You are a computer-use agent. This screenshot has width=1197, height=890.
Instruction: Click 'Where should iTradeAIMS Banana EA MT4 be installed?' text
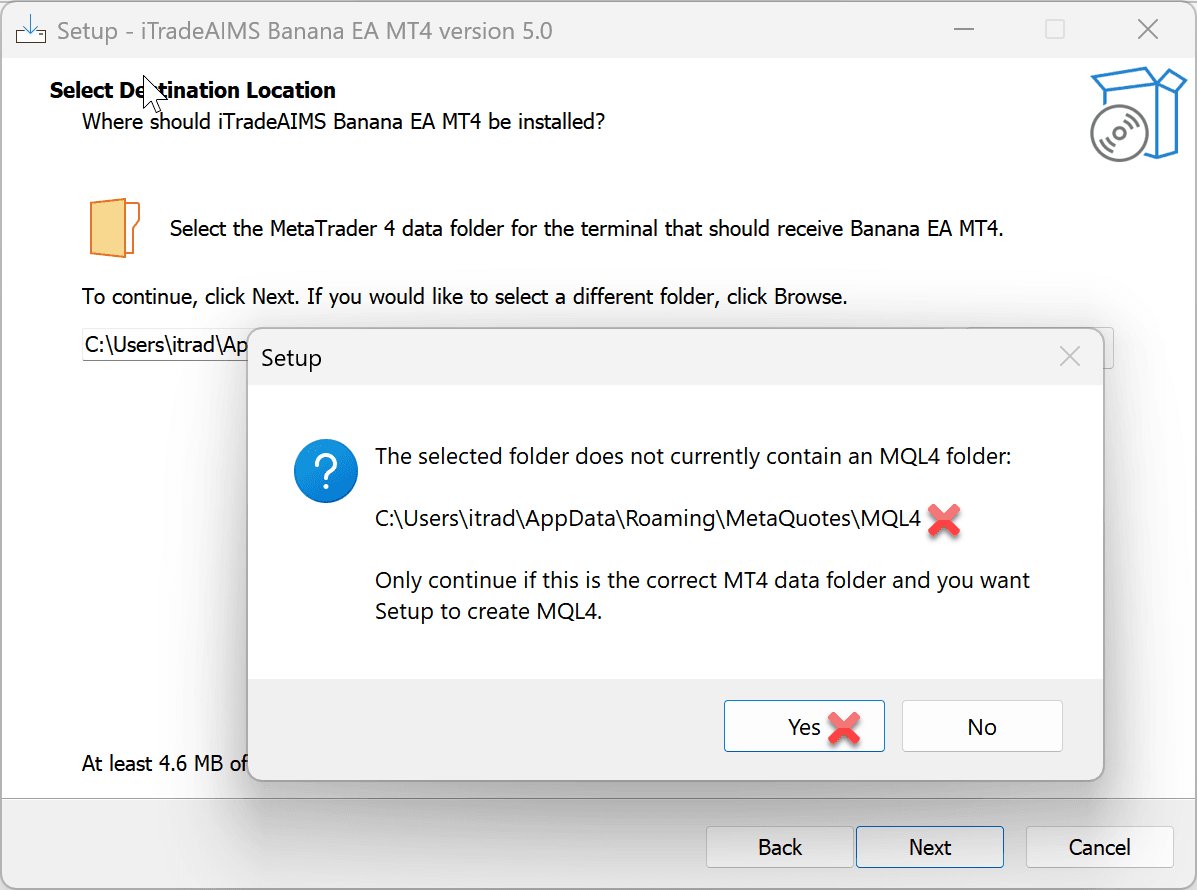click(344, 121)
